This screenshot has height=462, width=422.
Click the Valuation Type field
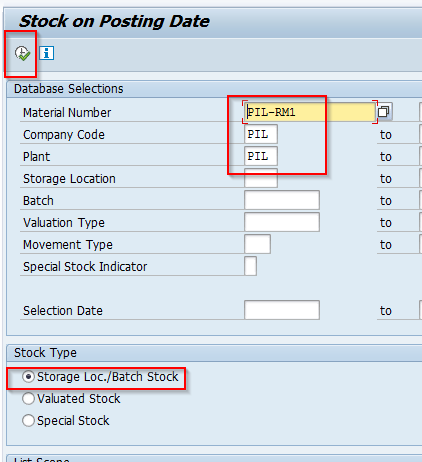click(282, 222)
